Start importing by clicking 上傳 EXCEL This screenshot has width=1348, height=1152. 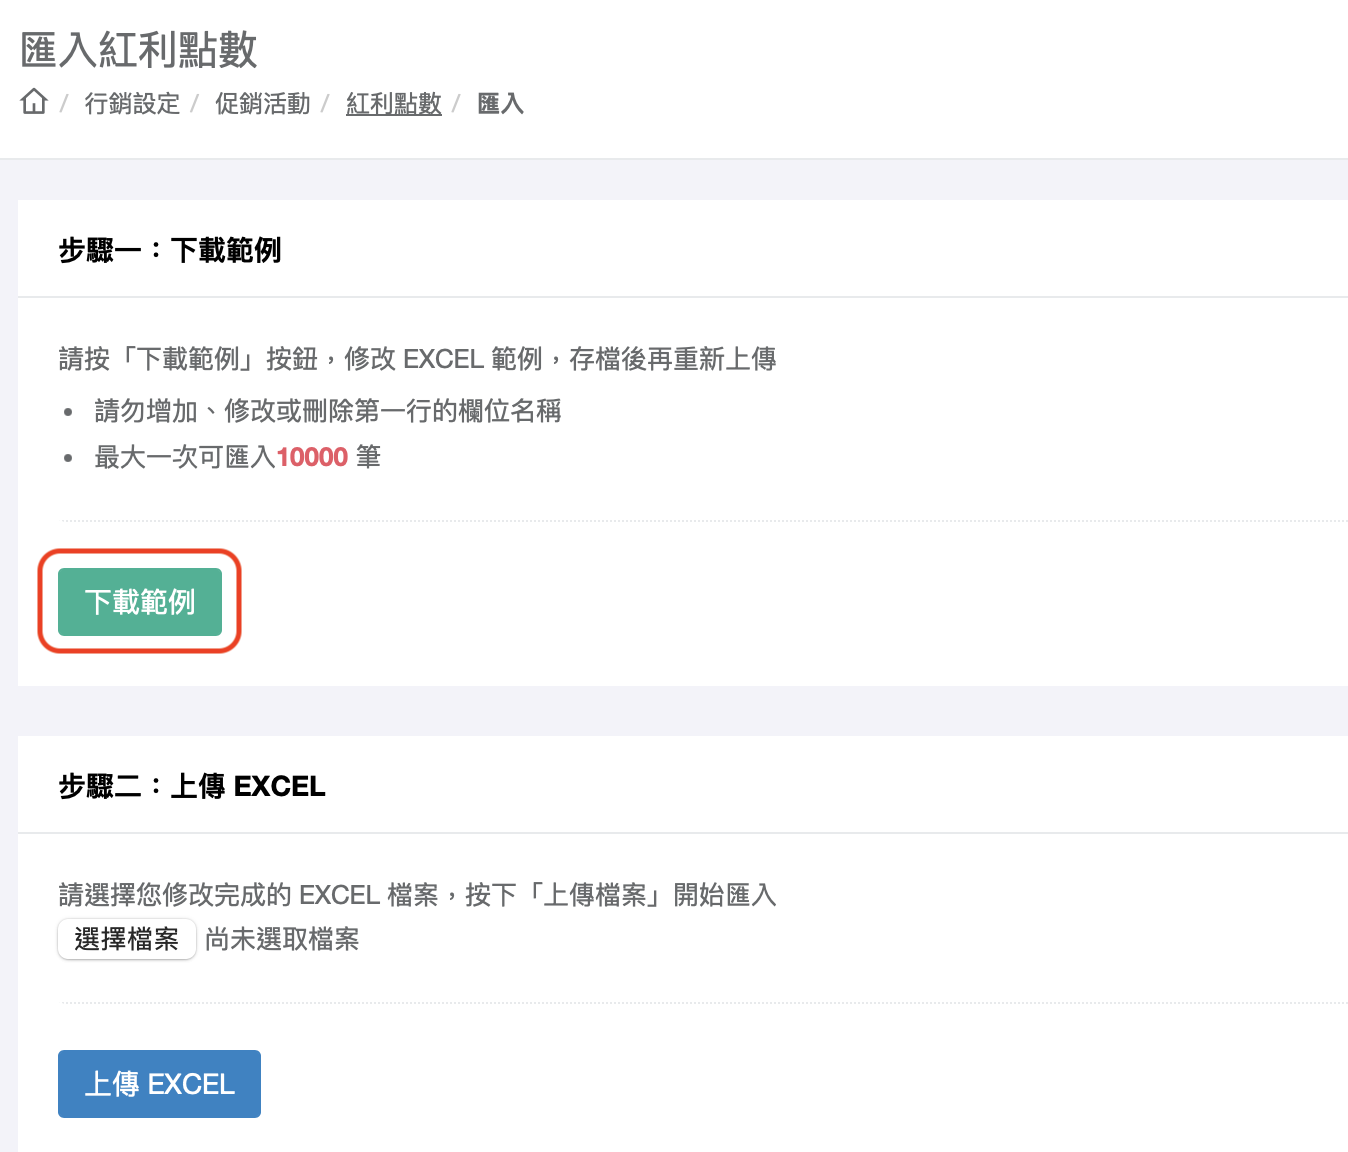[158, 1083]
